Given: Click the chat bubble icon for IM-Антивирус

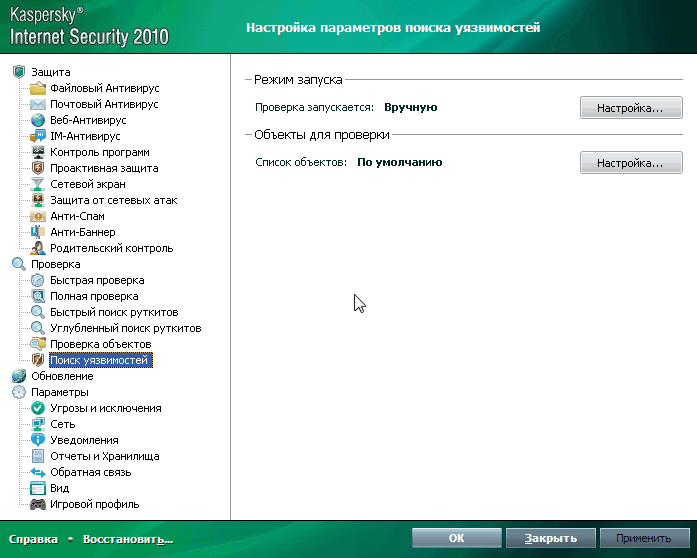Looking at the screenshot, I should (x=38, y=136).
